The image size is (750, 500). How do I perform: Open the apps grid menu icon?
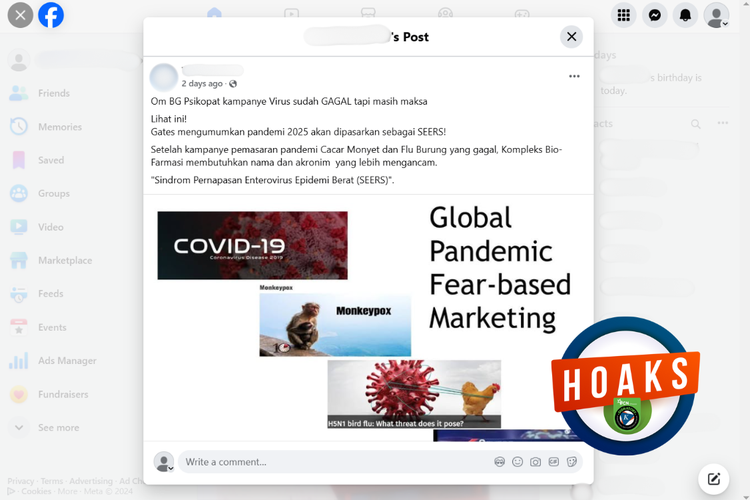tap(624, 15)
